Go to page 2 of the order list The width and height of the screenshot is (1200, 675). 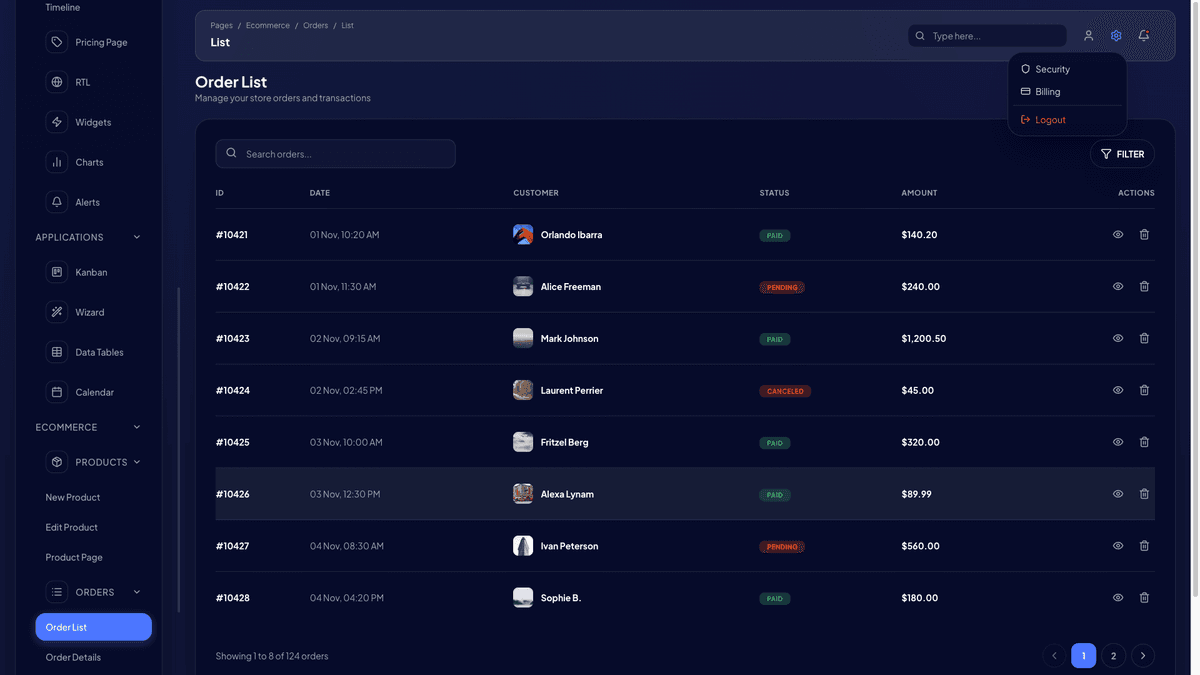[x=1113, y=655]
